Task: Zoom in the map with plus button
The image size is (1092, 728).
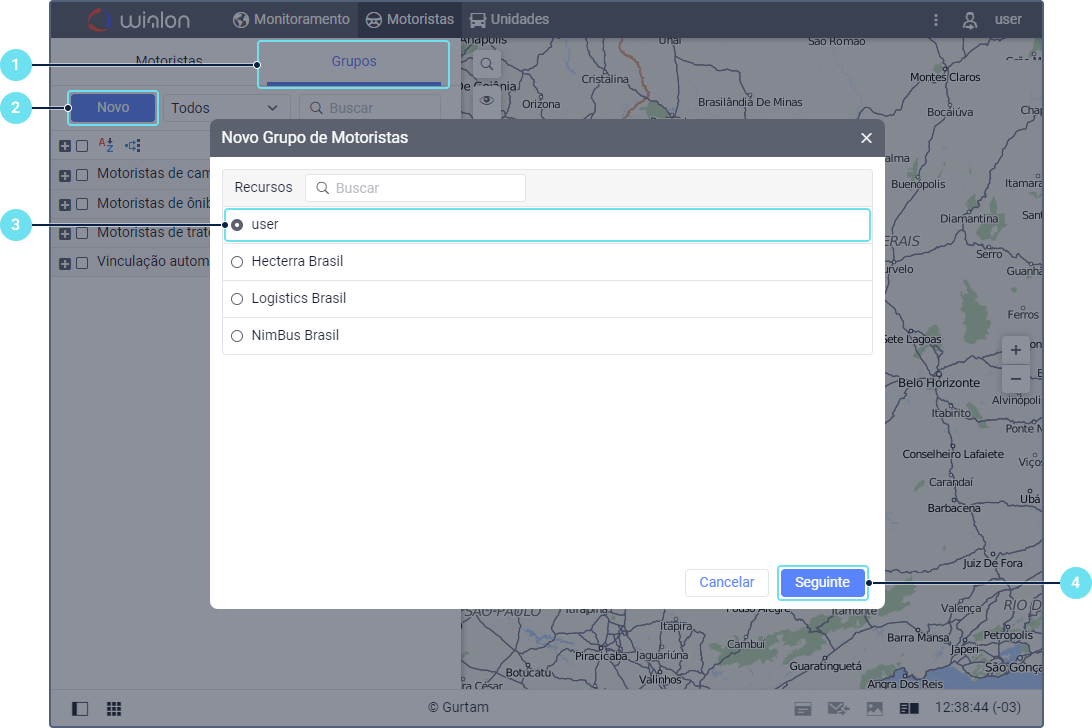Action: pos(1016,350)
